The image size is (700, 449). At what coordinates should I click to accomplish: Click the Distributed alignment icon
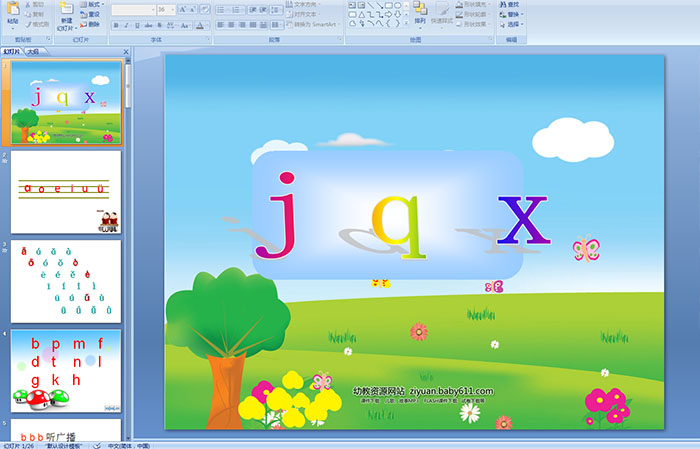[263, 25]
